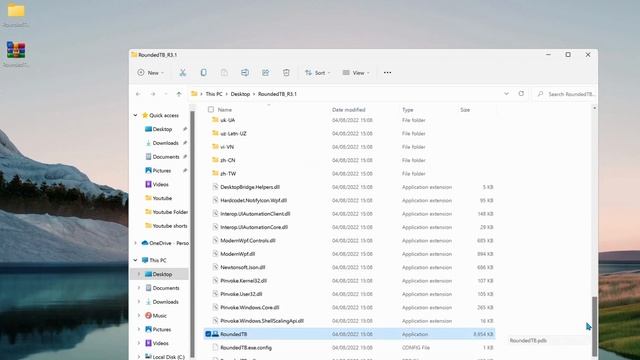The height and width of the screenshot is (360, 640).
Task: Select the vi-VN folder
Action: pyautogui.click(x=227, y=147)
